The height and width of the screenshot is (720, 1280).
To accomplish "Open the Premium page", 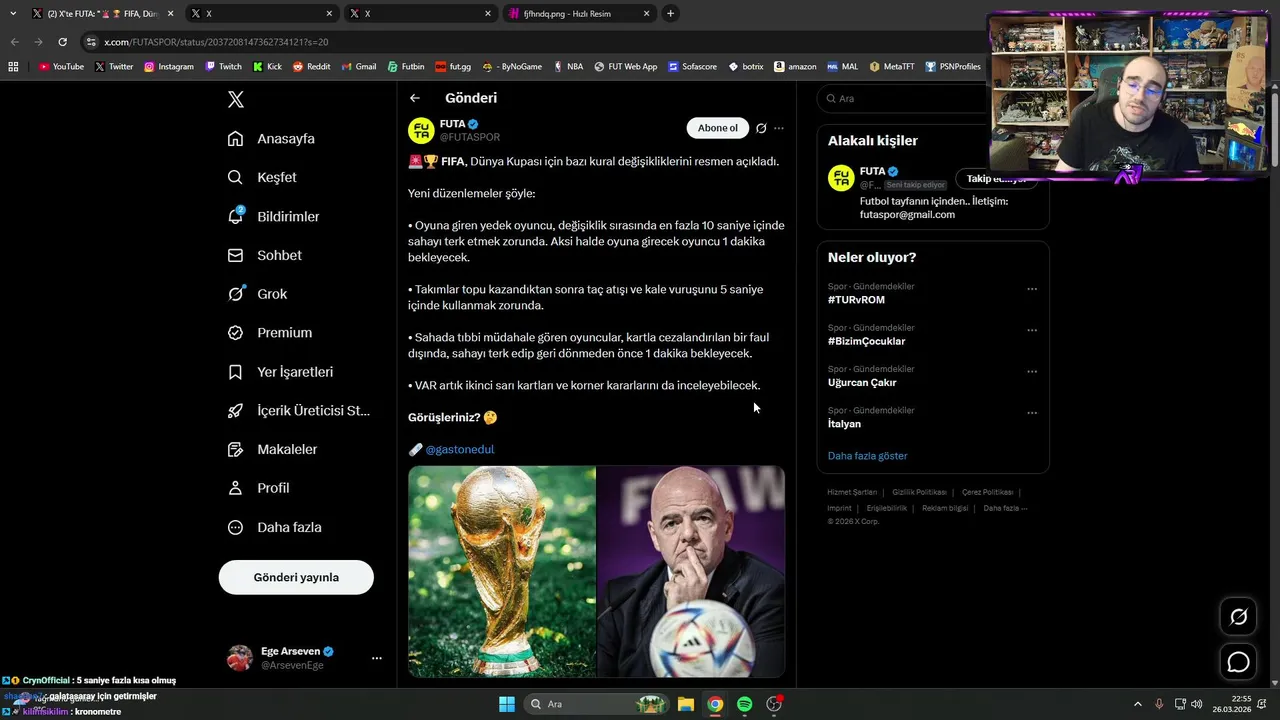I will (270, 332).
